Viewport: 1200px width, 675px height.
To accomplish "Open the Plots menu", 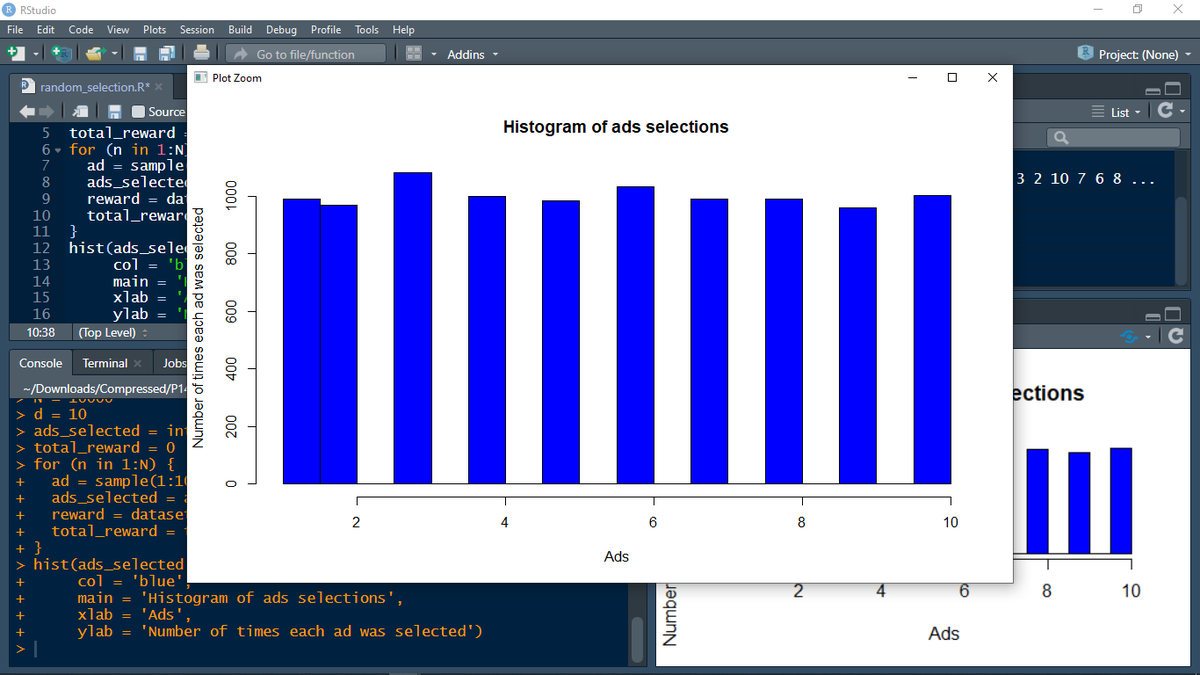I will (155, 30).
